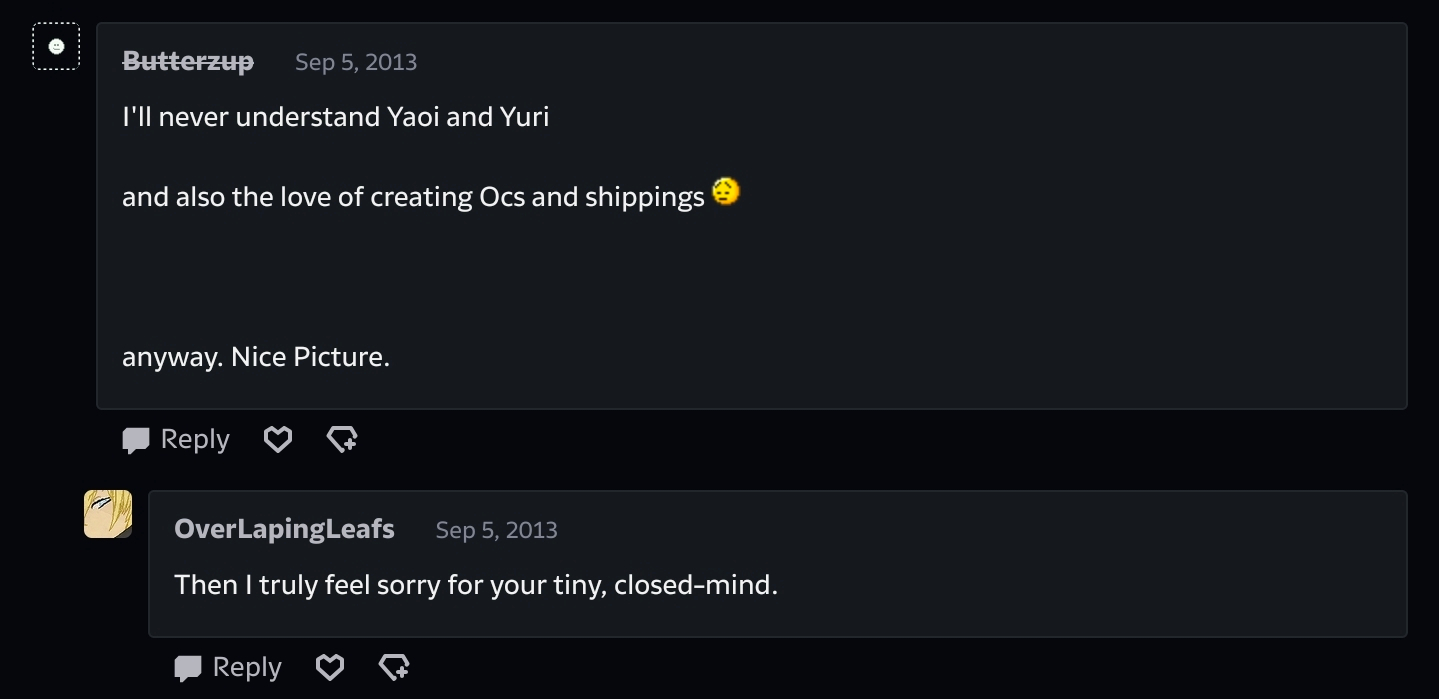Click Butterzup's placeholder avatar icon
1439x699 pixels.
coord(56,46)
